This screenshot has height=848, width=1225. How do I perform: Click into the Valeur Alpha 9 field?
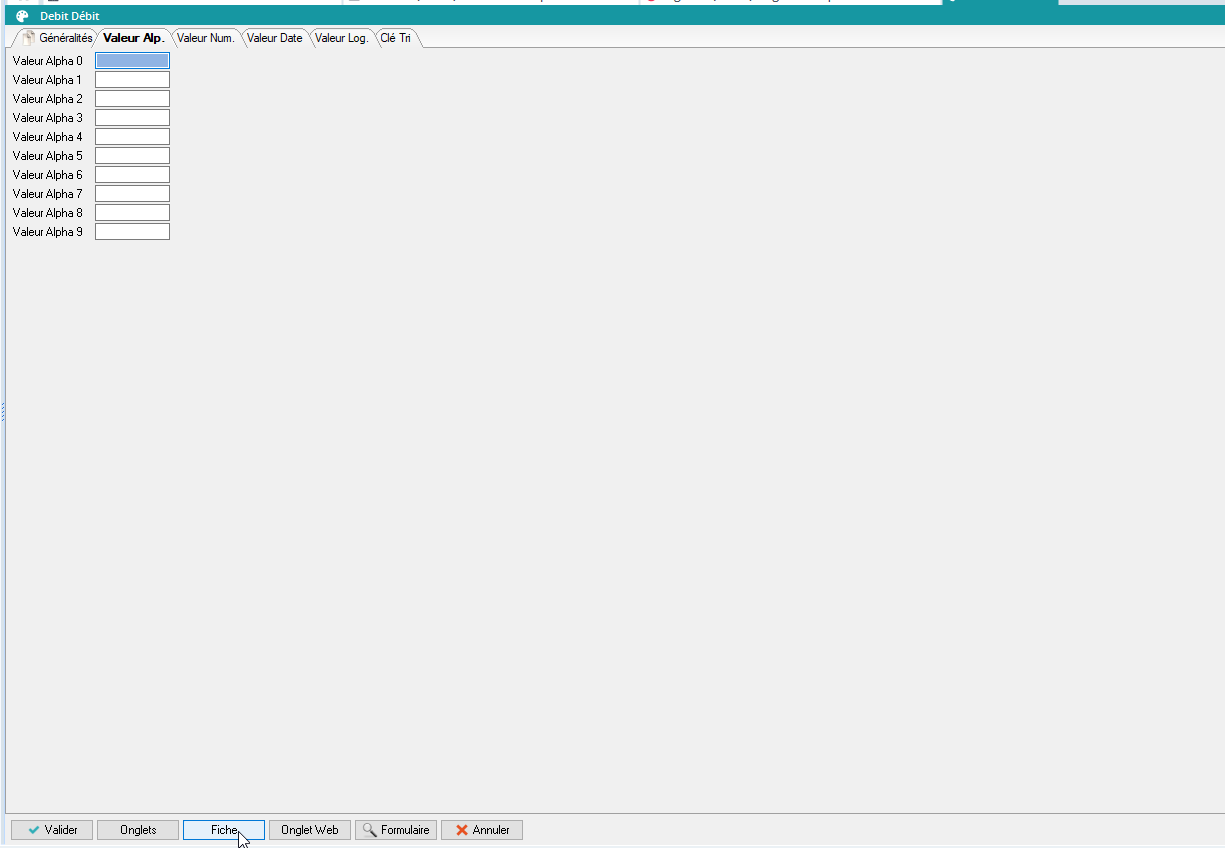click(x=132, y=232)
